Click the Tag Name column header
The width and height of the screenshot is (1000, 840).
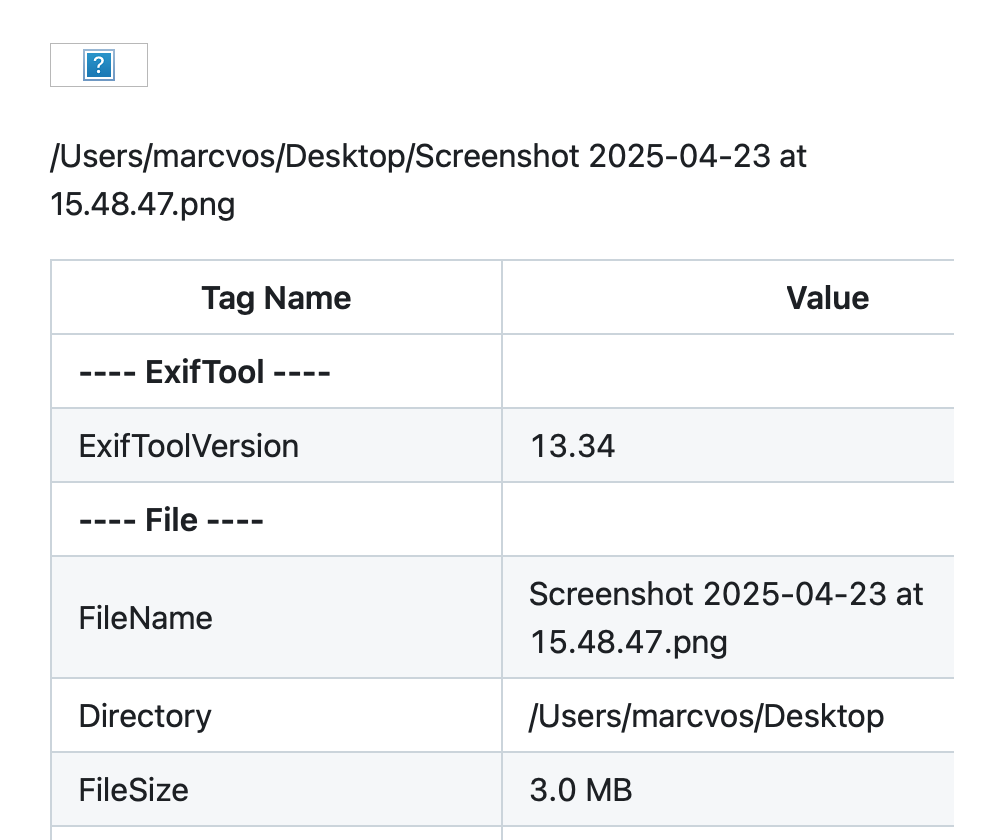276,298
